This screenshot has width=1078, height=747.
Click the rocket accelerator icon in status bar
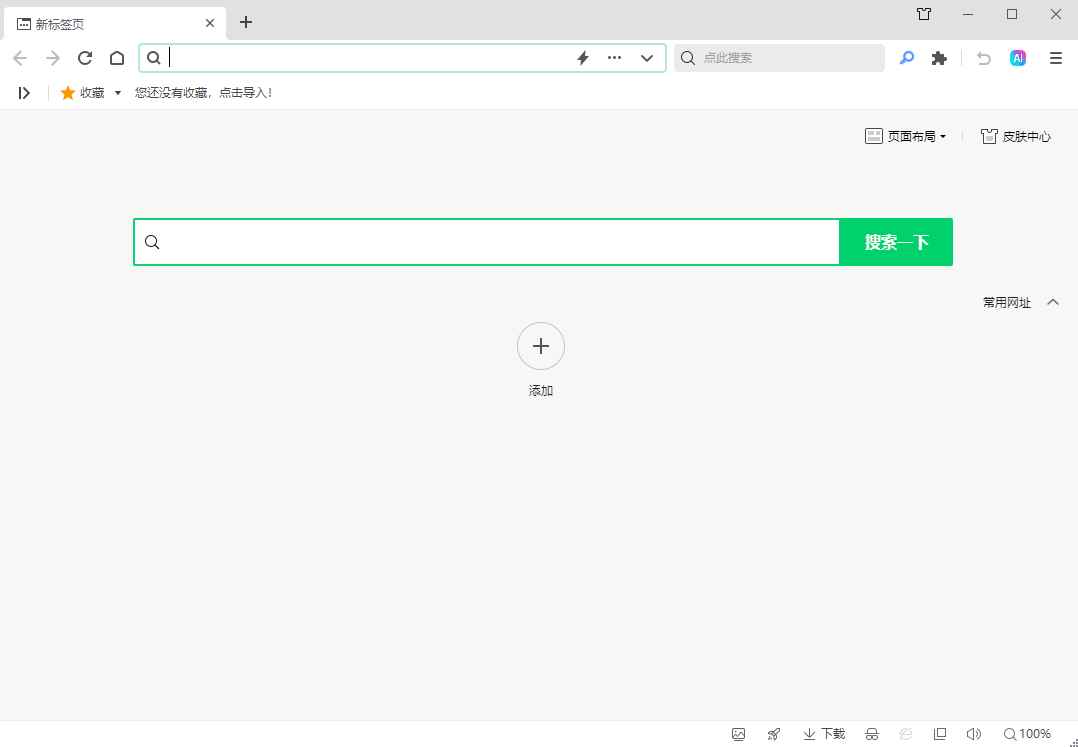pos(774,734)
